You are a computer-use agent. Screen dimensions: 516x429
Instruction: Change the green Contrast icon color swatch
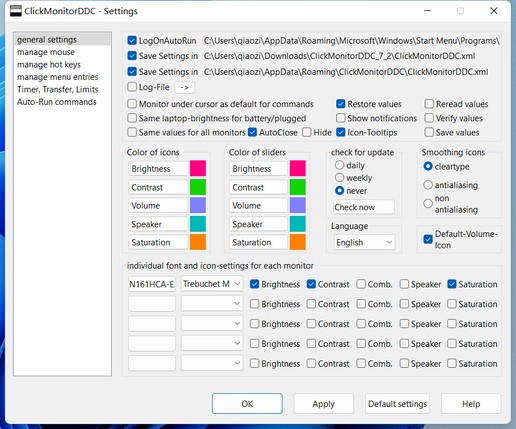(x=198, y=187)
